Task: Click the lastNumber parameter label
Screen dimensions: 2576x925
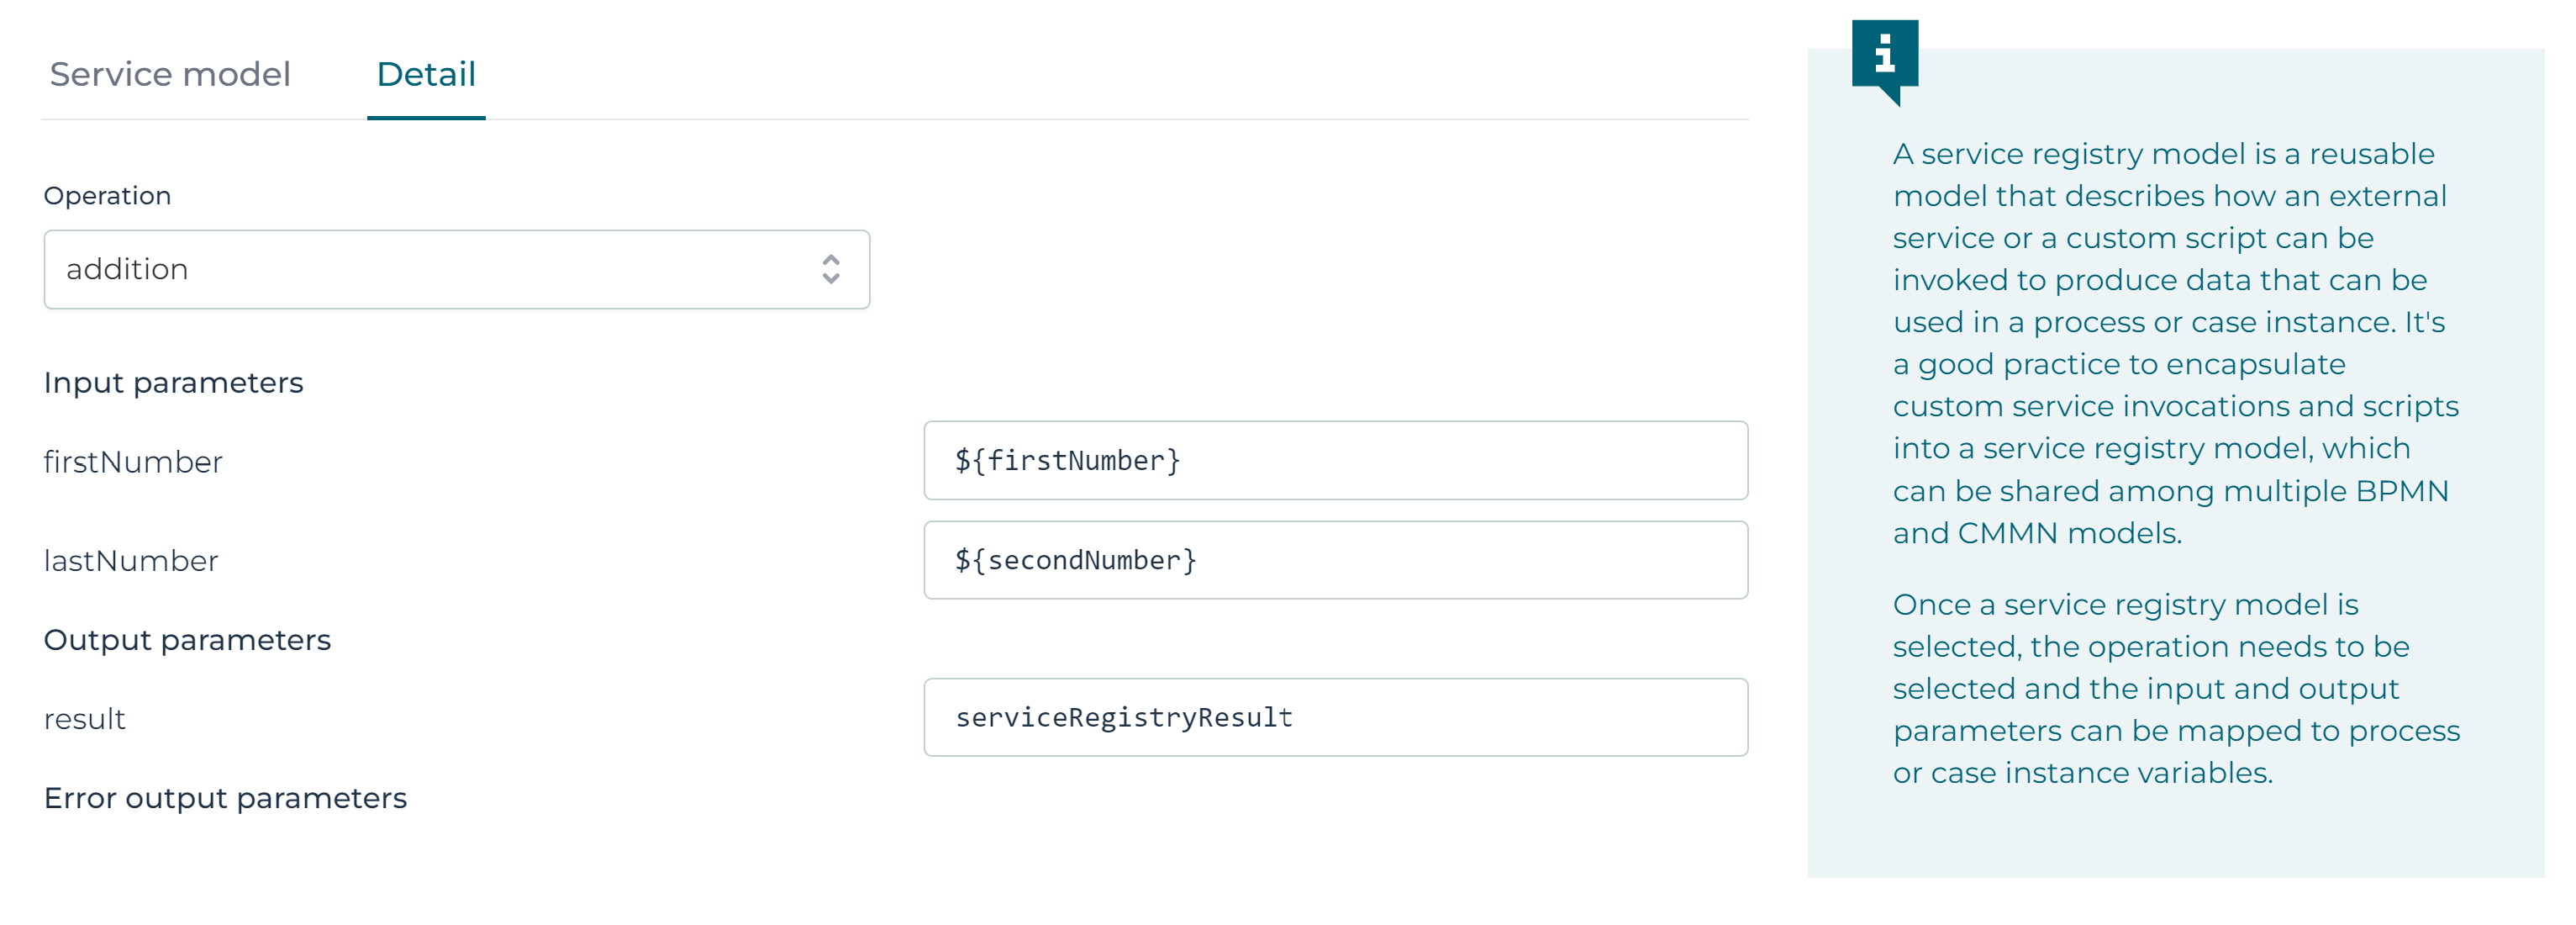Action: tap(130, 560)
